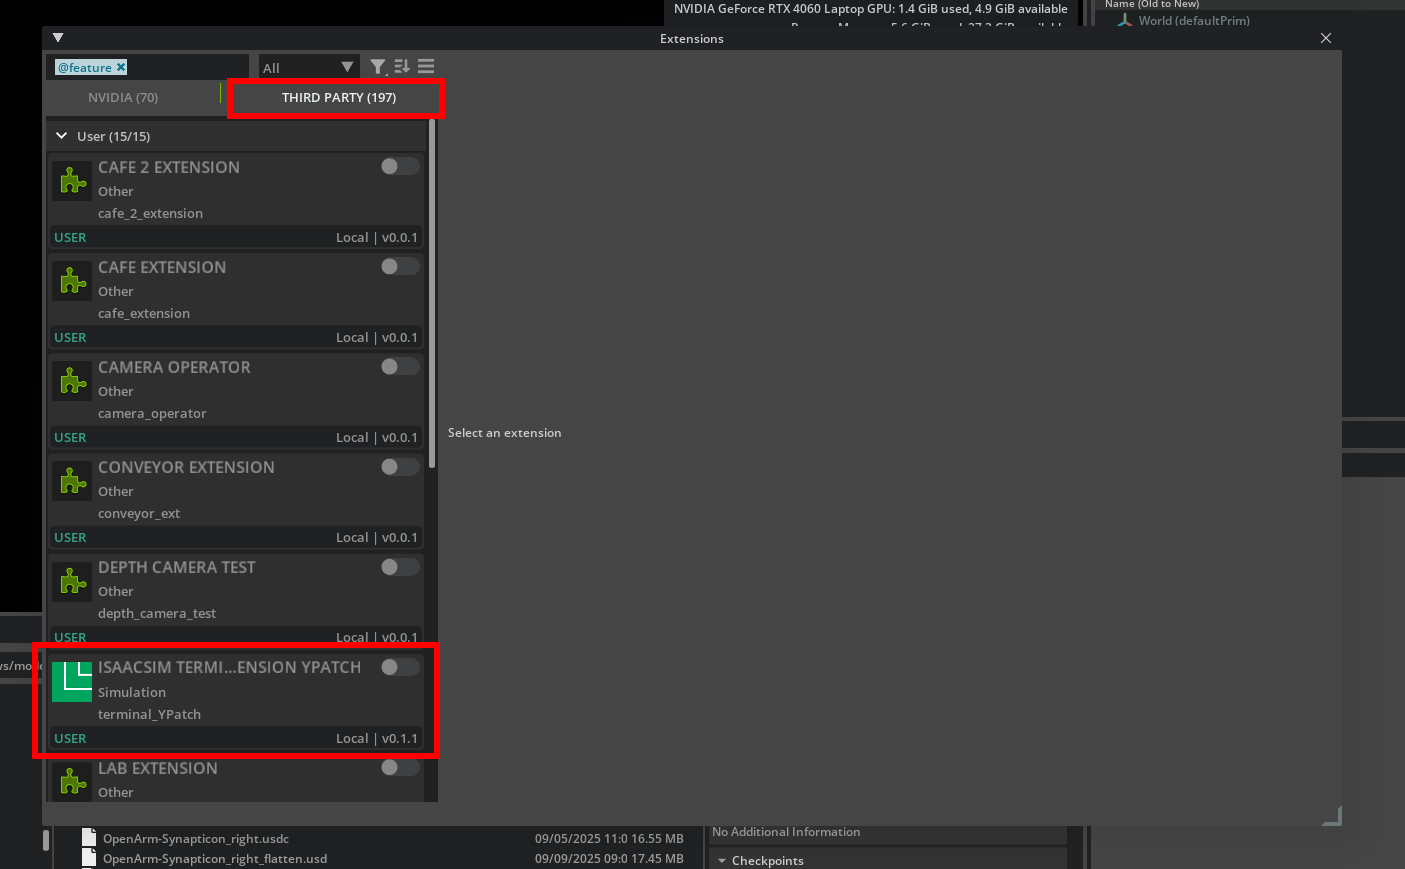Enable the CAFE 2 EXTENSION toggle
1405x869 pixels.
(399, 167)
